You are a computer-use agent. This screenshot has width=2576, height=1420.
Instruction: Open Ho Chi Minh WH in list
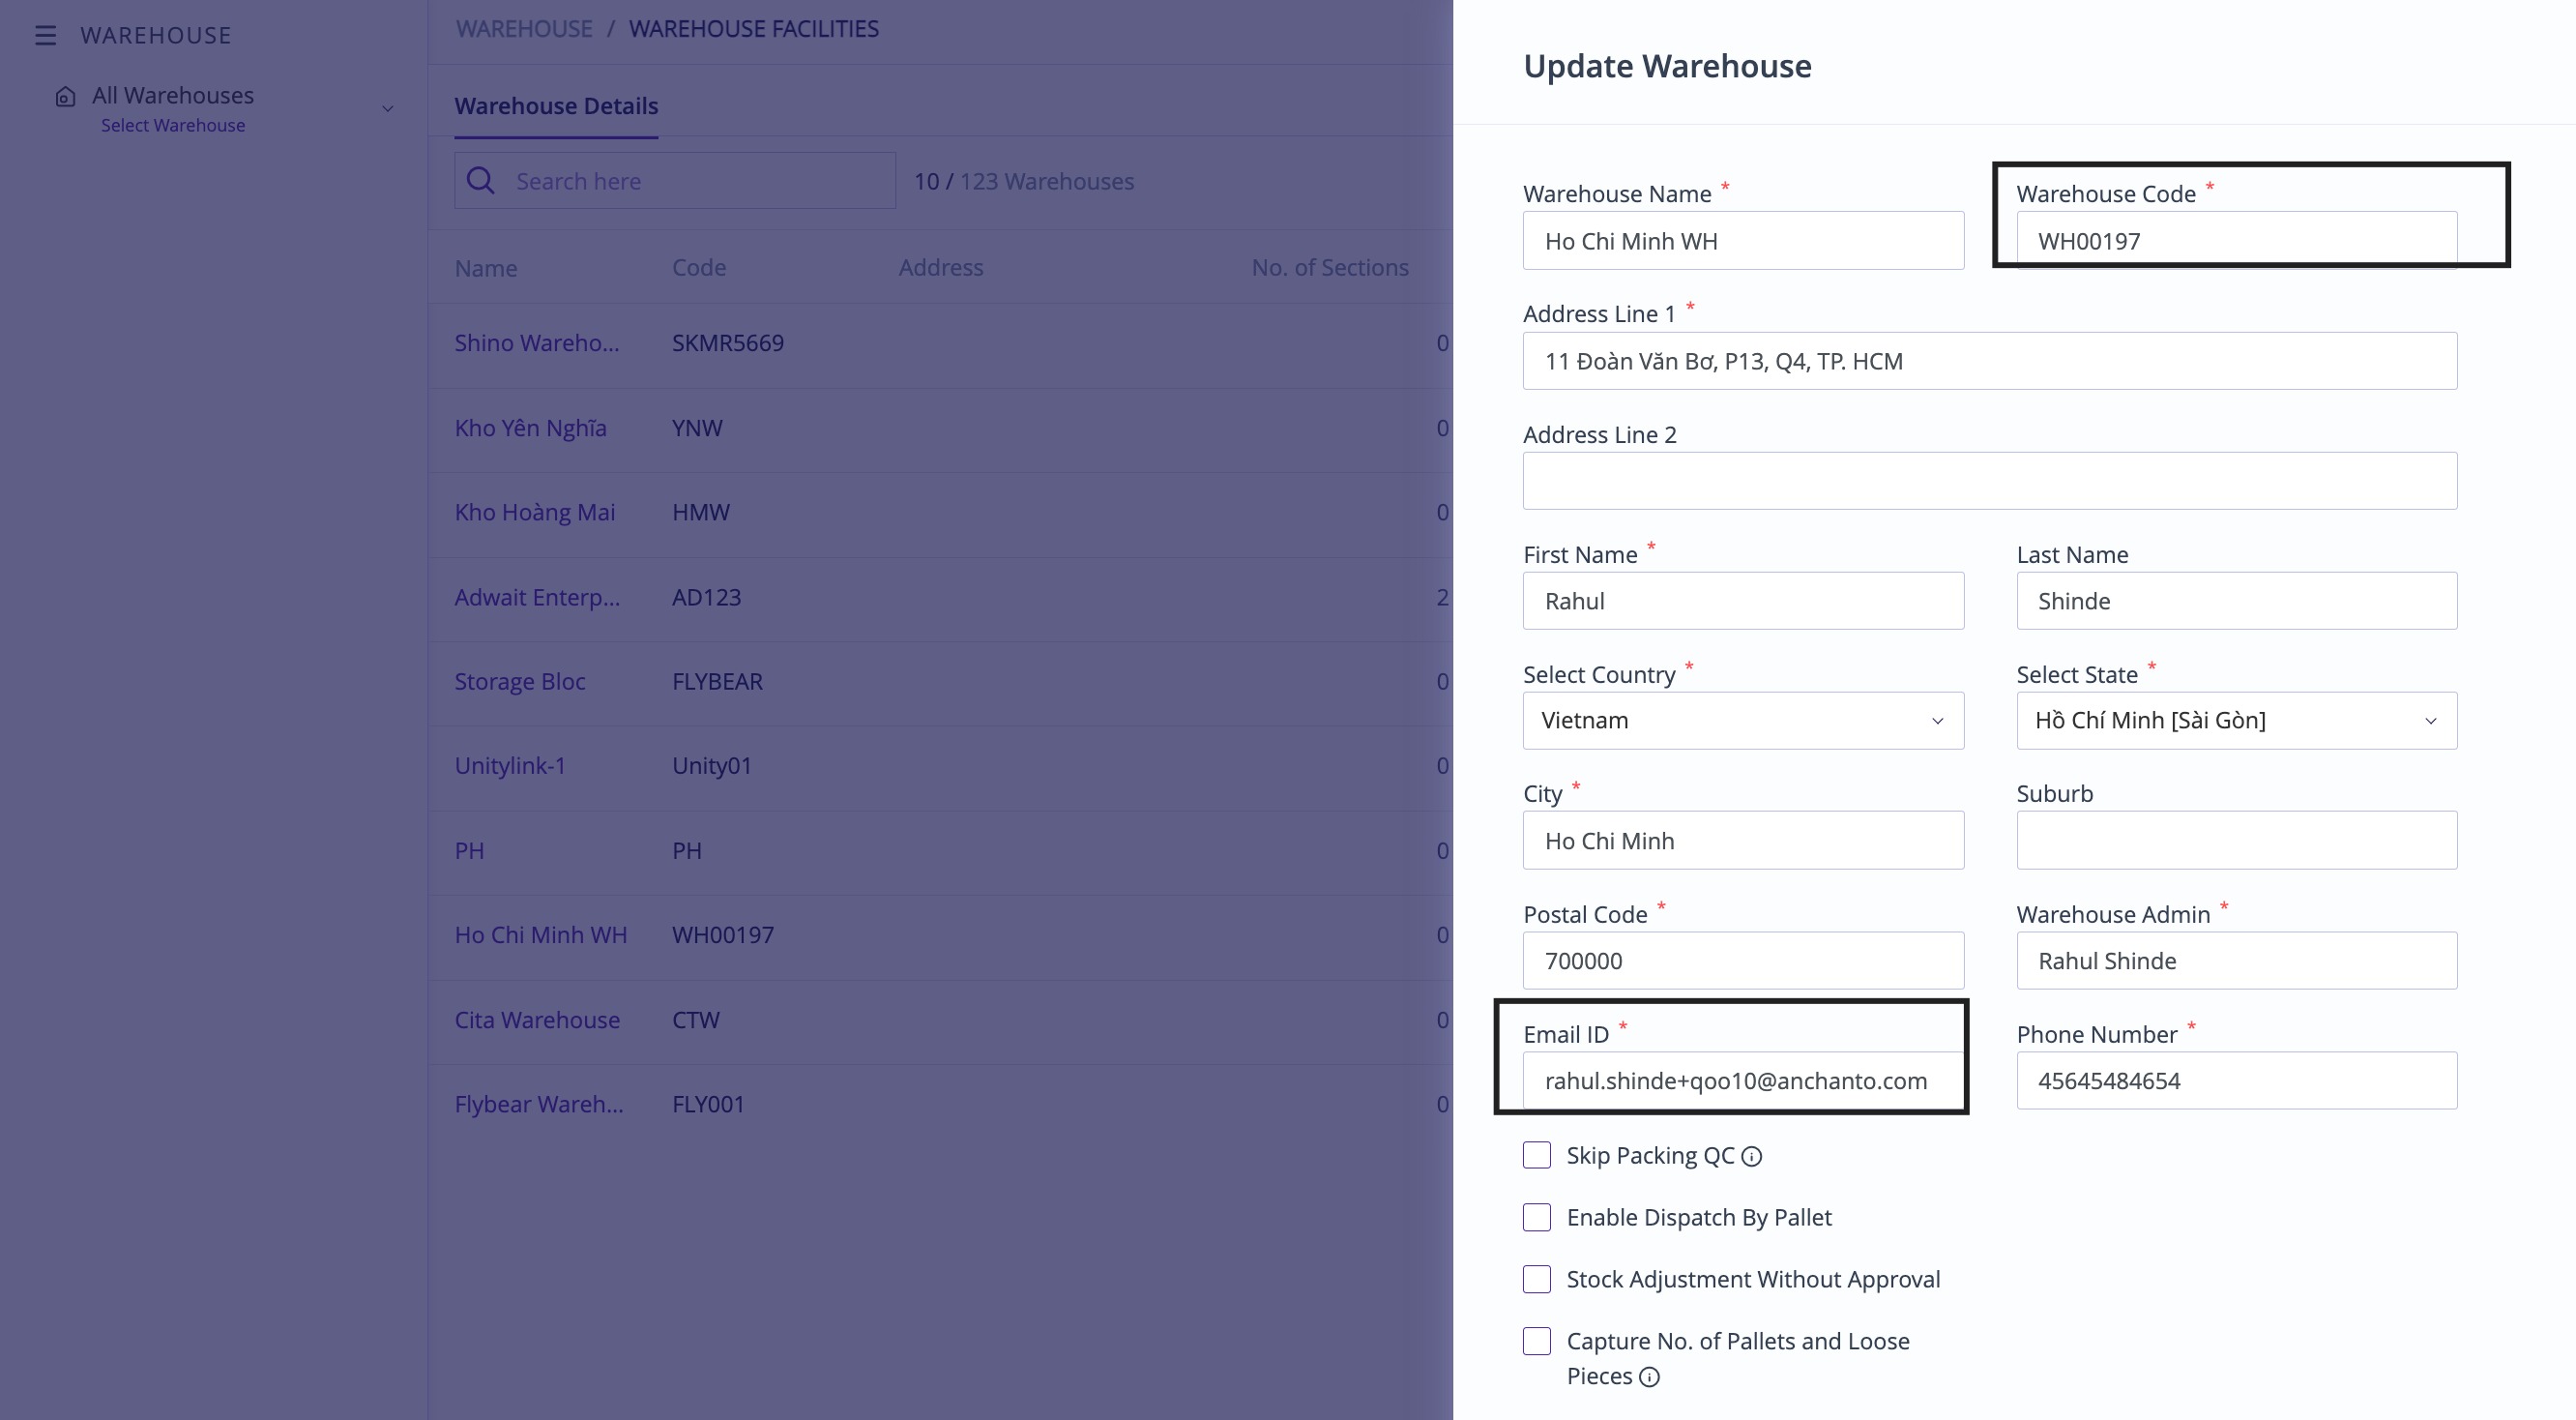click(540, 935)
